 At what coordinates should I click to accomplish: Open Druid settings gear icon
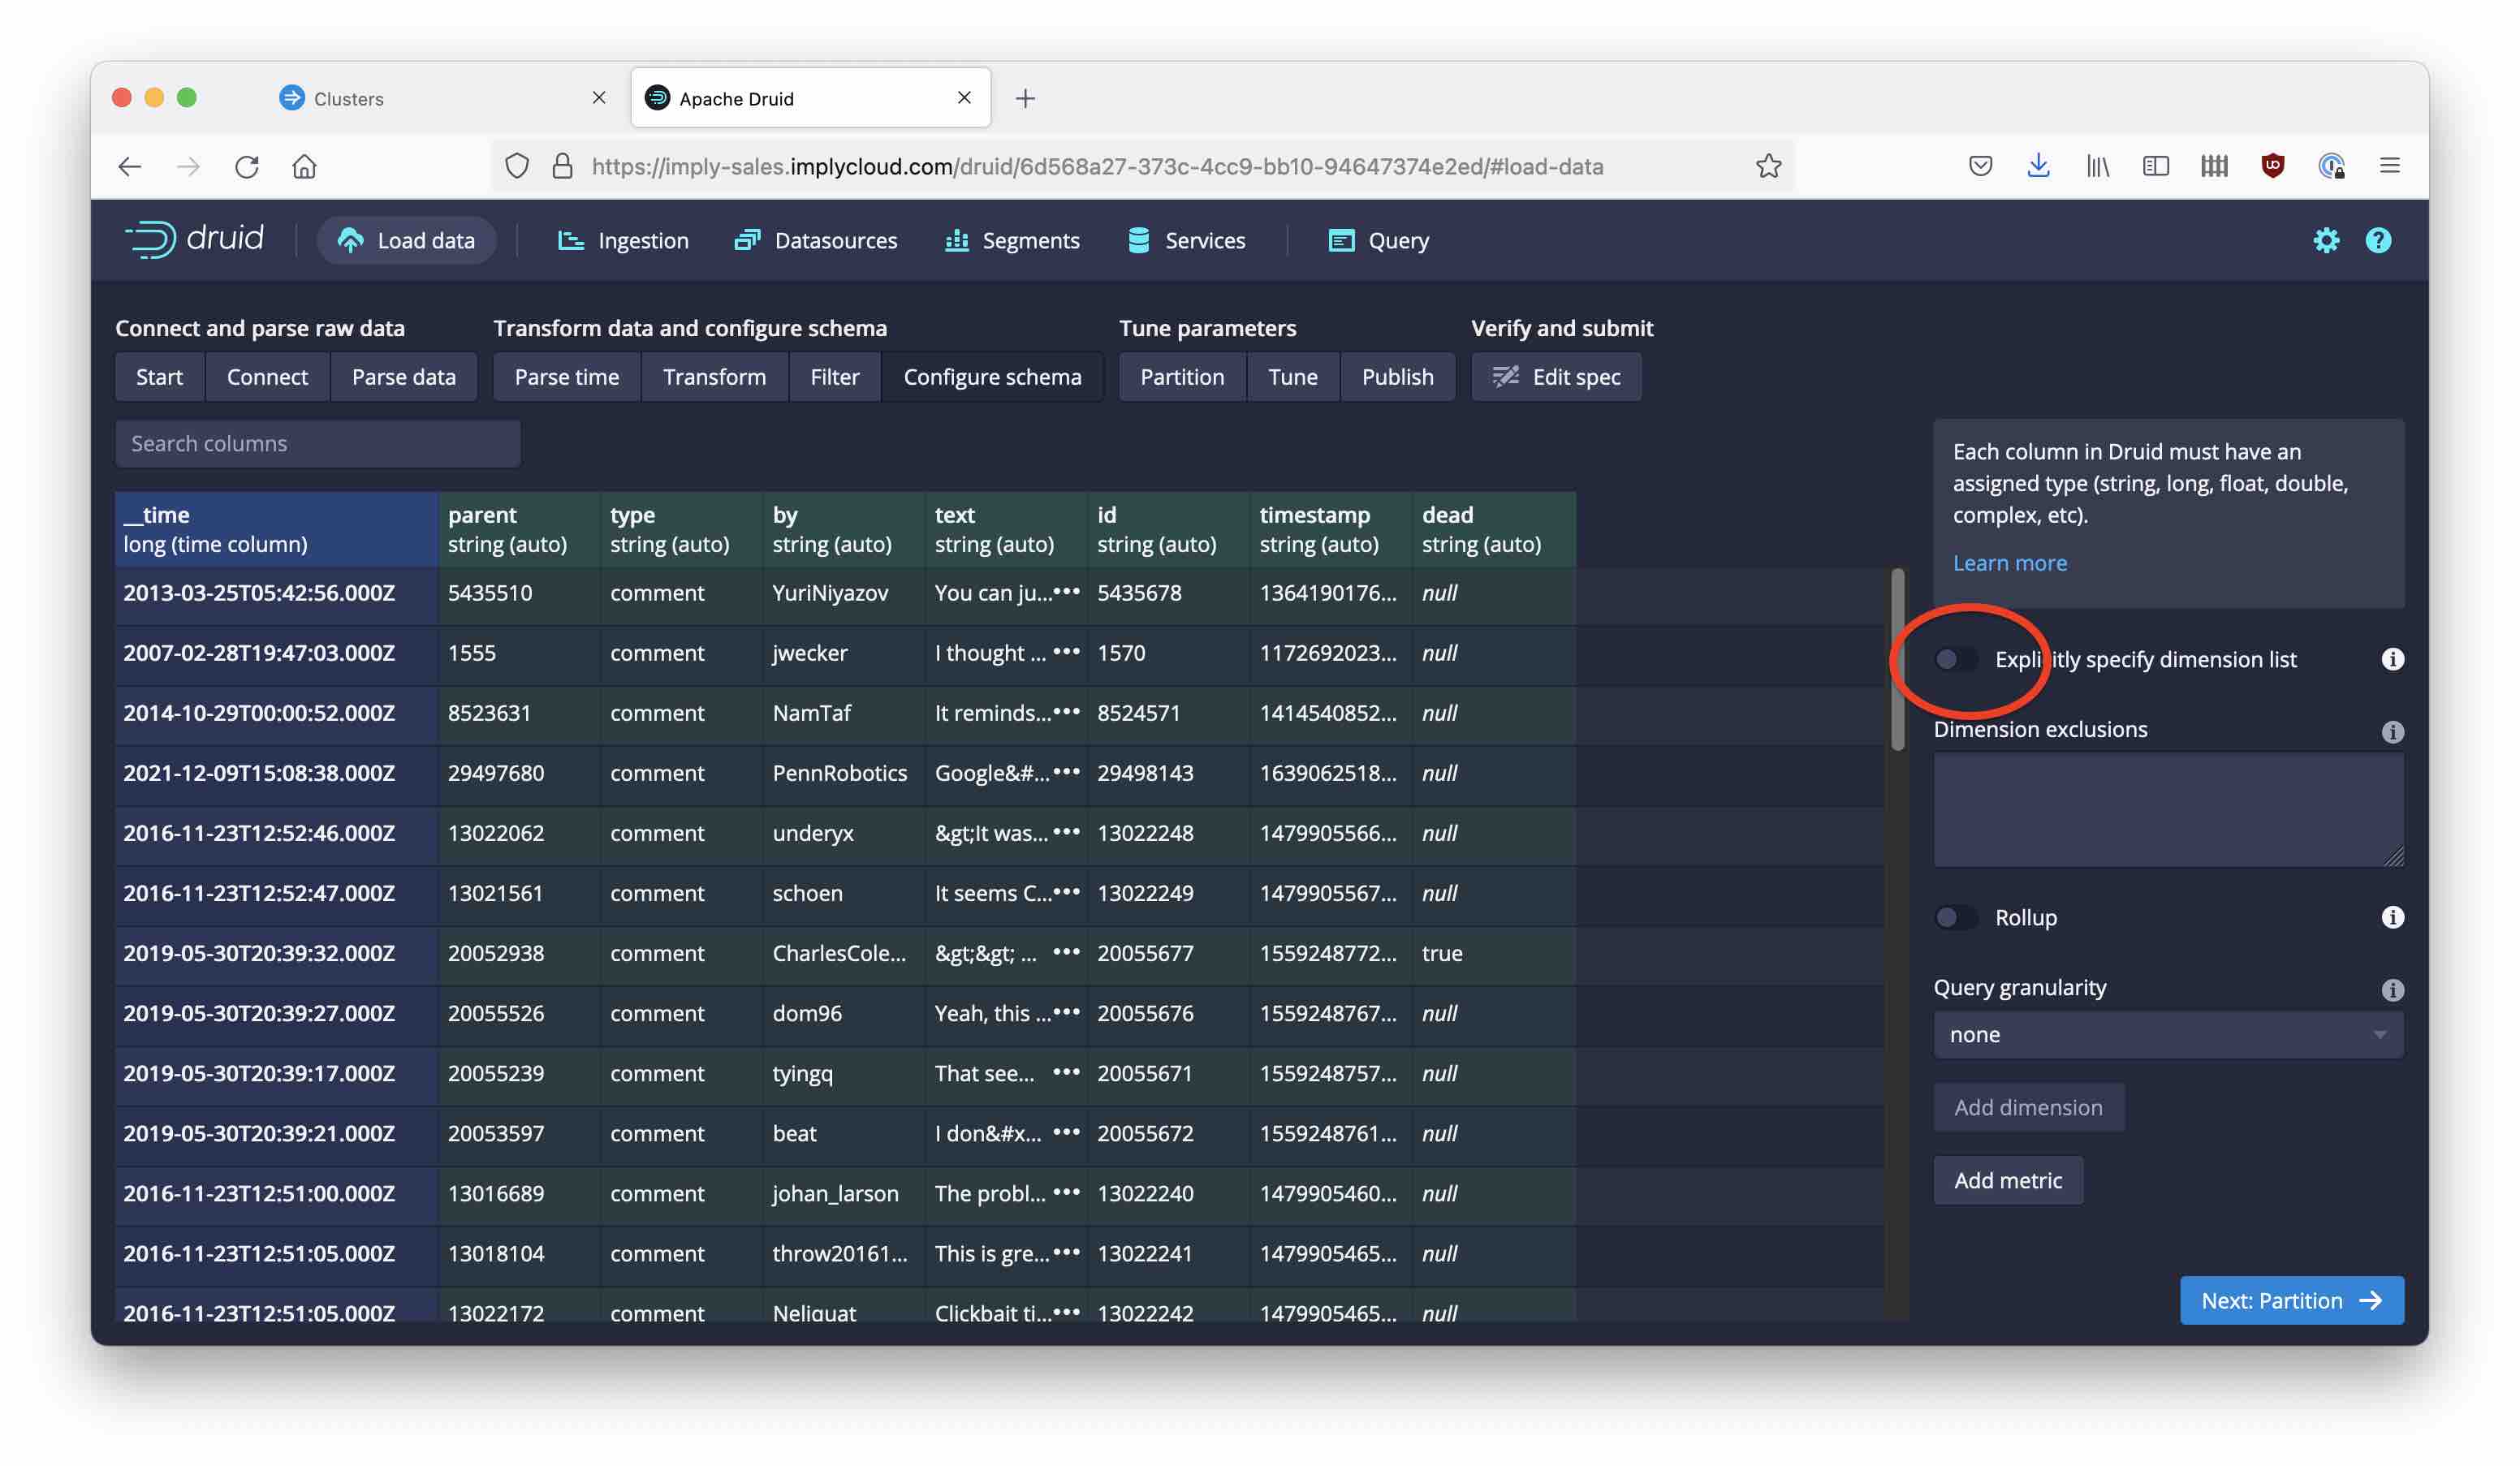click(x=2326, y=240)
